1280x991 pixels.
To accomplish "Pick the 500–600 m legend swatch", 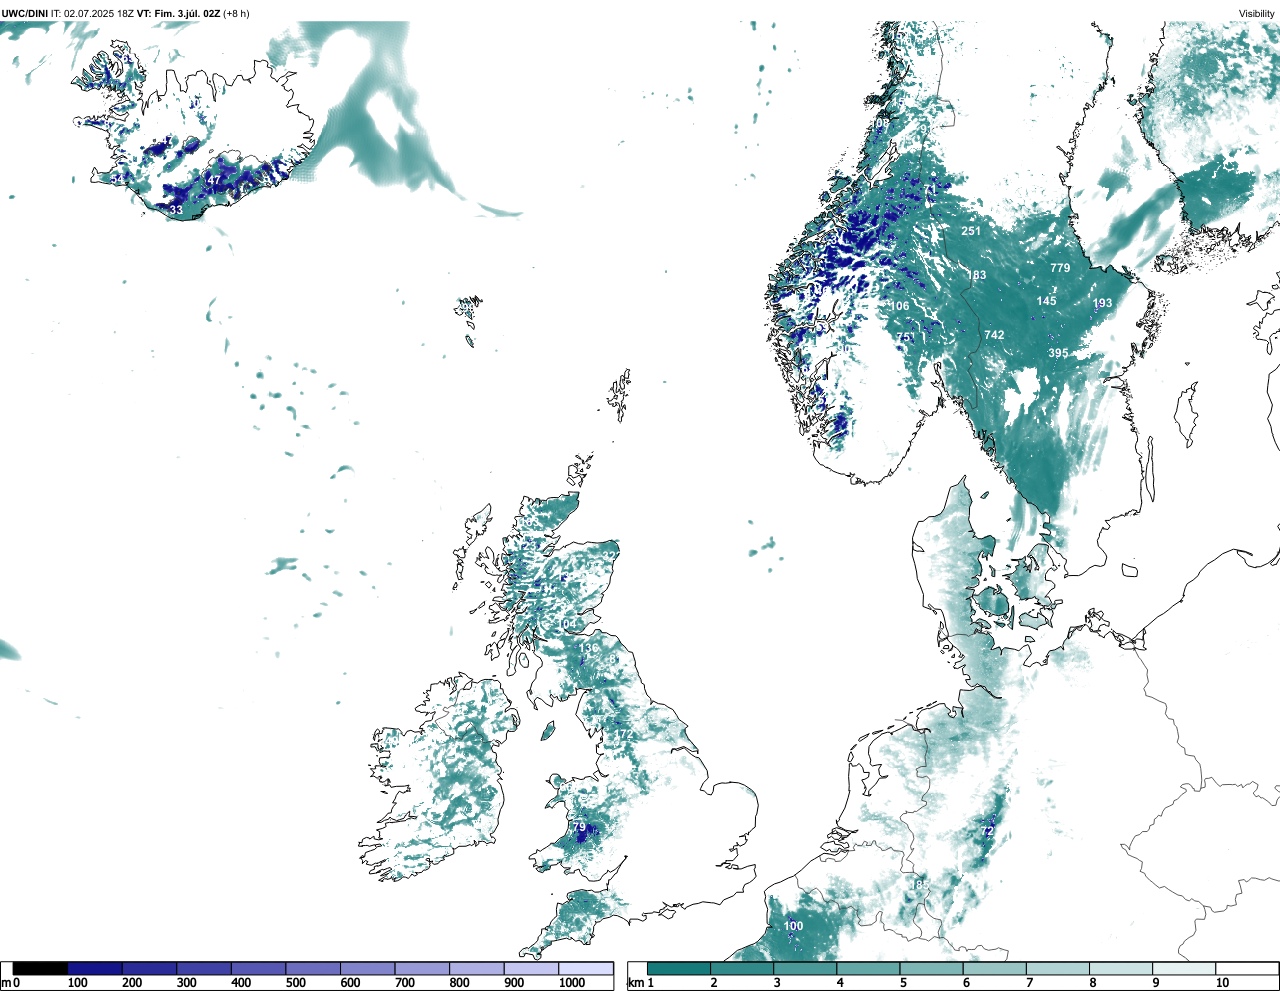I will click(313, 968).
